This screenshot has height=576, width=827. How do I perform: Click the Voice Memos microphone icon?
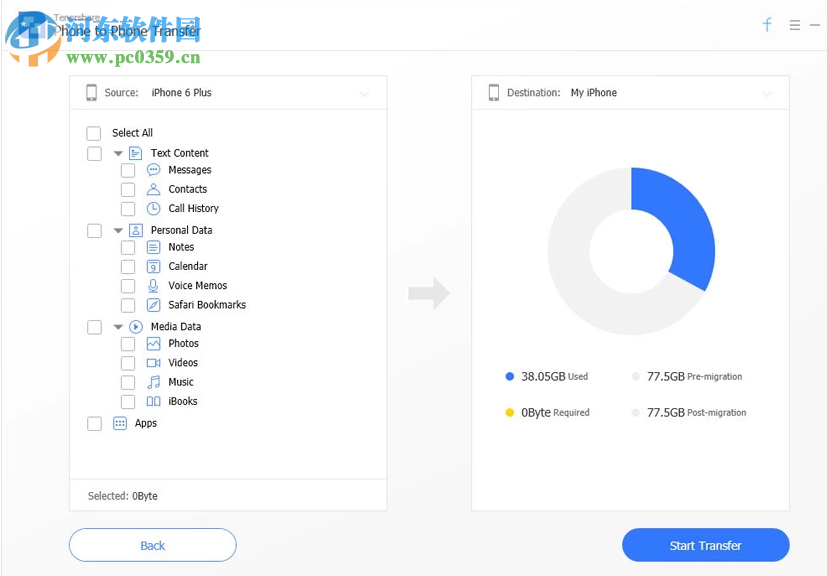pos(153,285)
